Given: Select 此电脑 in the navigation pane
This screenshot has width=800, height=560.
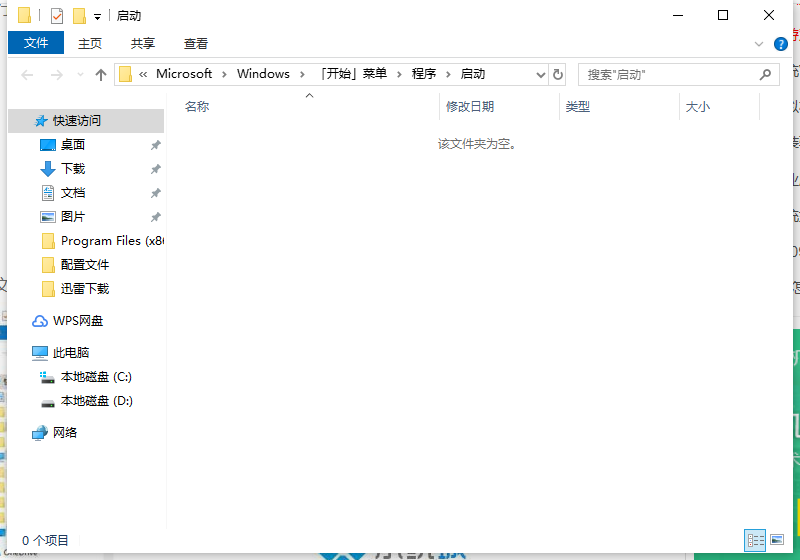Looking at the screenshot, I should [70, 353].
